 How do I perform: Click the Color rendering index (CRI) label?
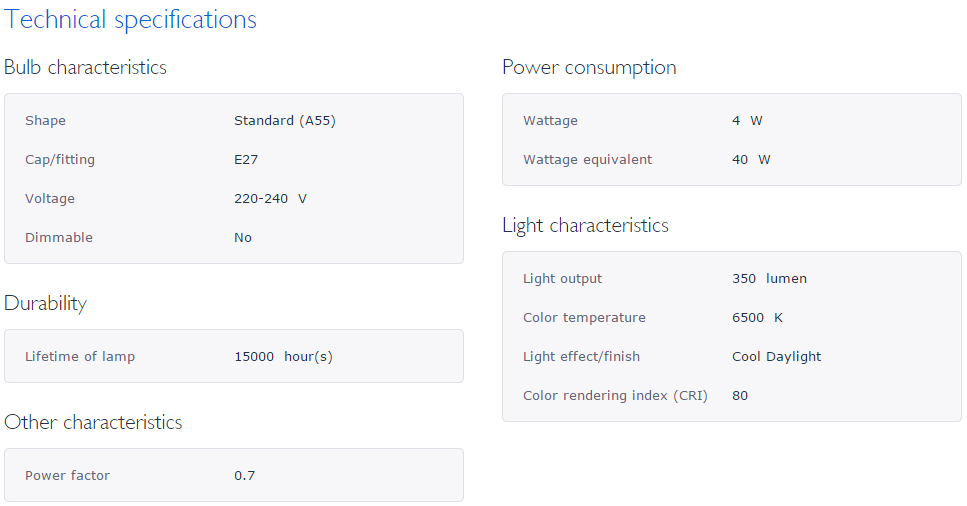(x=615, y=396)
